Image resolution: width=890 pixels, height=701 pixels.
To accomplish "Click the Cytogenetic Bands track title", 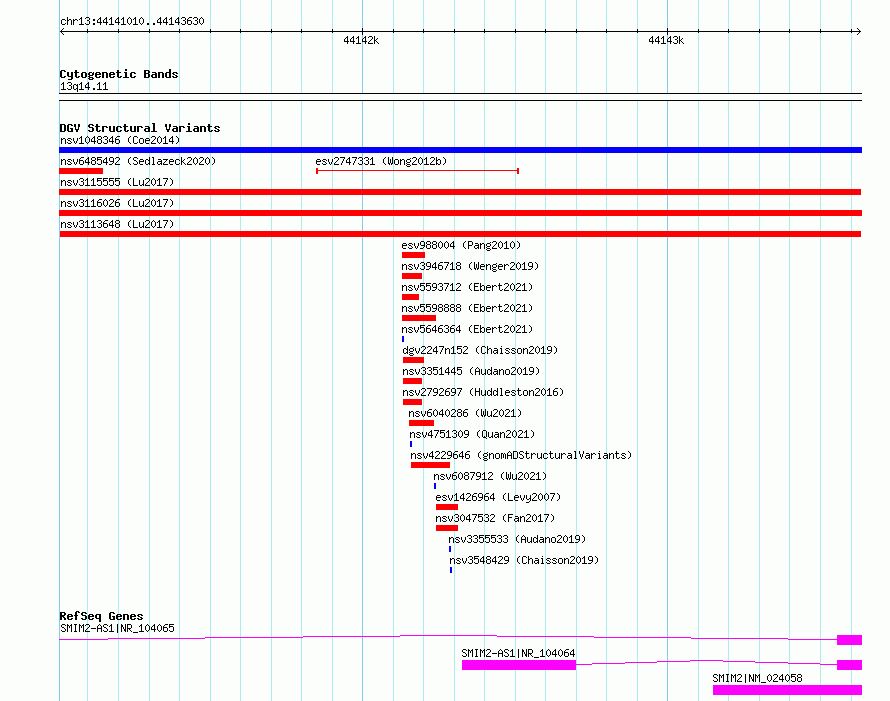I will [119, 74].
